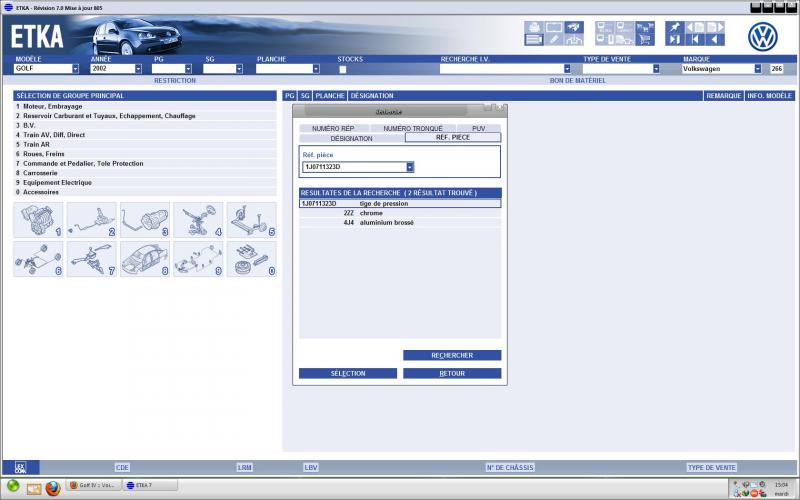The height and width of the screenshot is (500, 800).
Task: Select 3 B.V. group
Action: [x=145, y=126]
